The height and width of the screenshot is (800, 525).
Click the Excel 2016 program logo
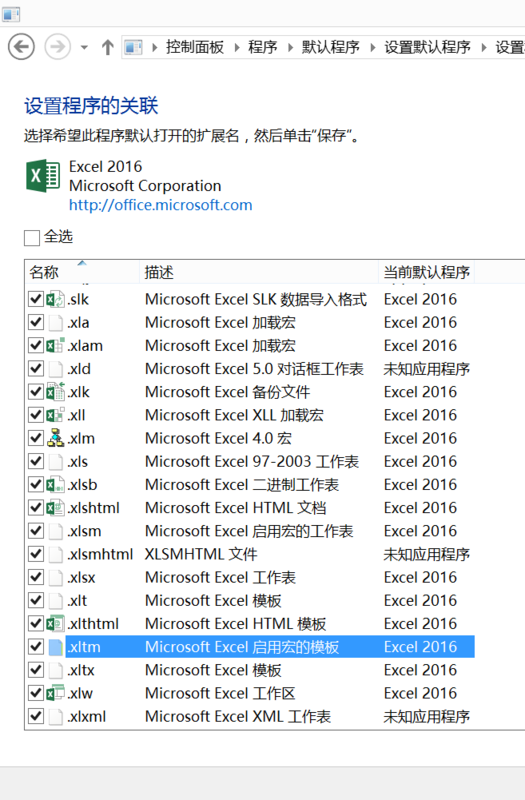point(43,176)
